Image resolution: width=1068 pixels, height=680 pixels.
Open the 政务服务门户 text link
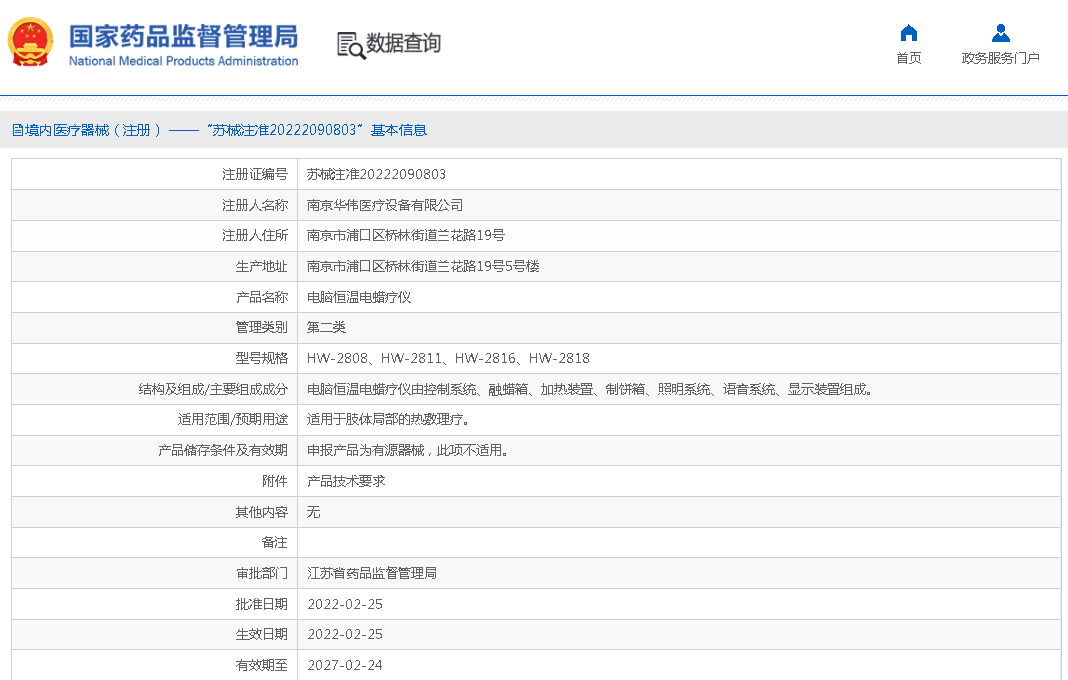(1000, 58)
